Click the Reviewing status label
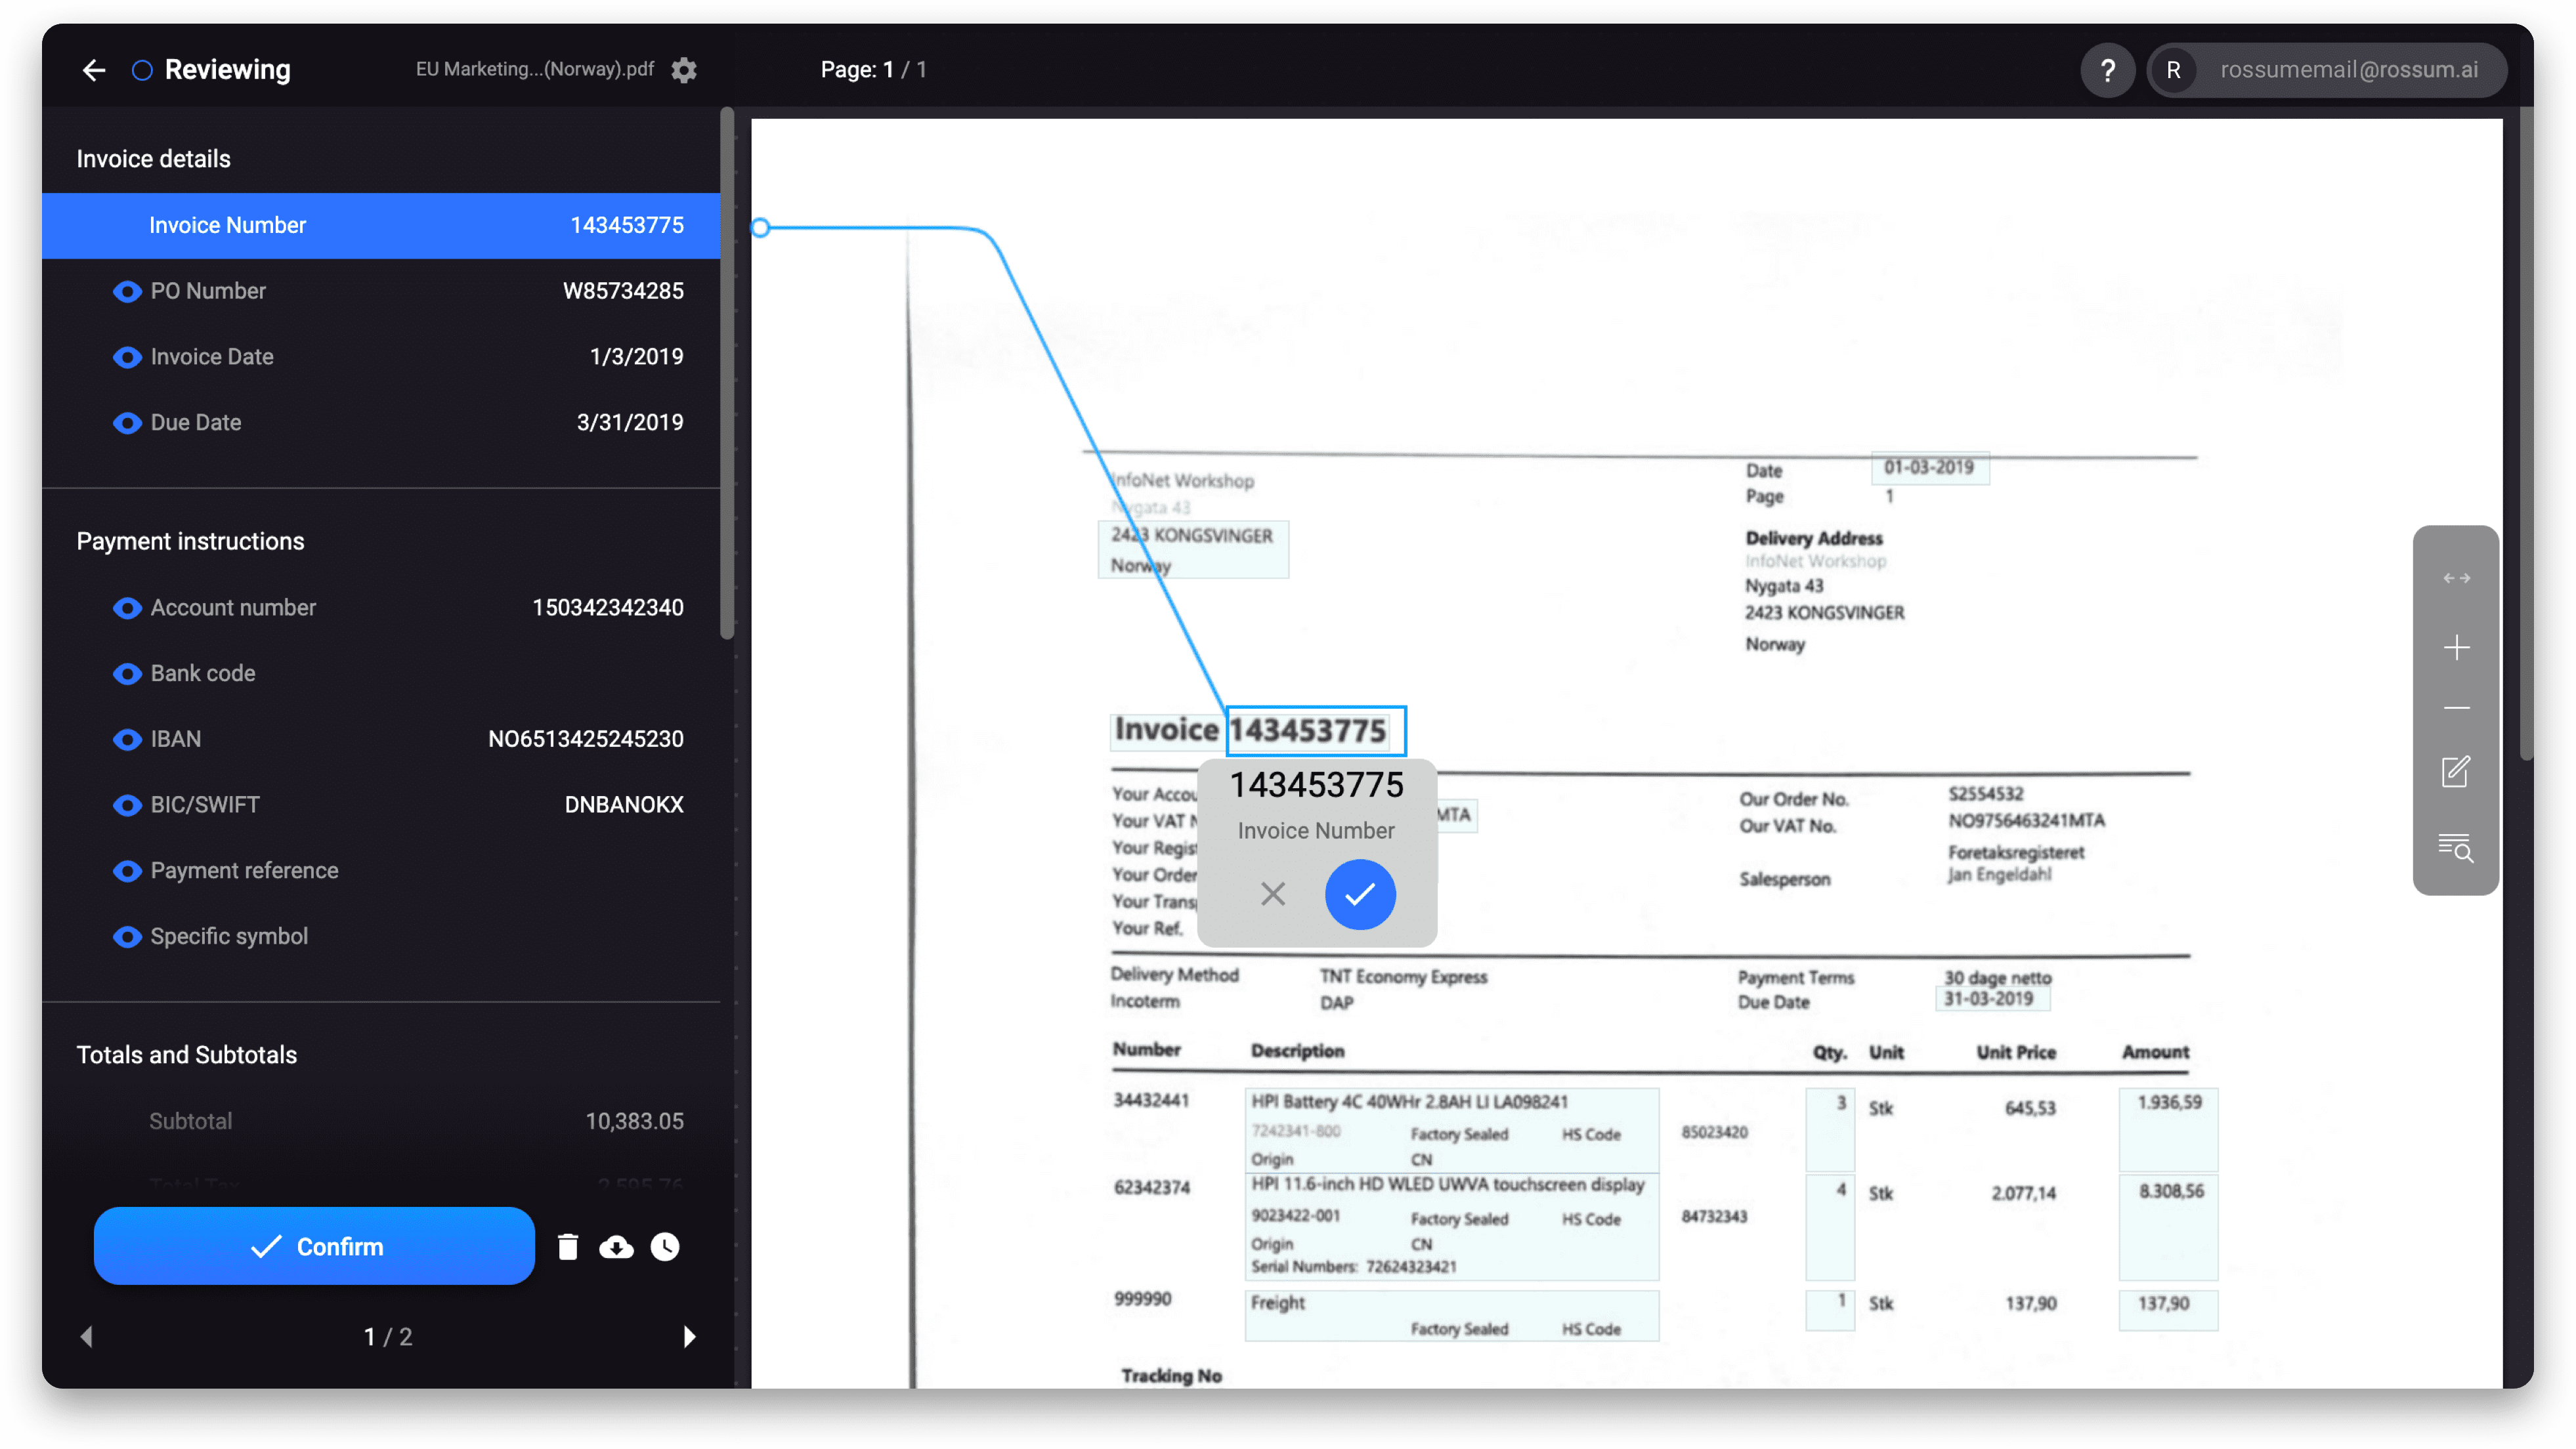2576x1449 pixels. pos(227,70)
